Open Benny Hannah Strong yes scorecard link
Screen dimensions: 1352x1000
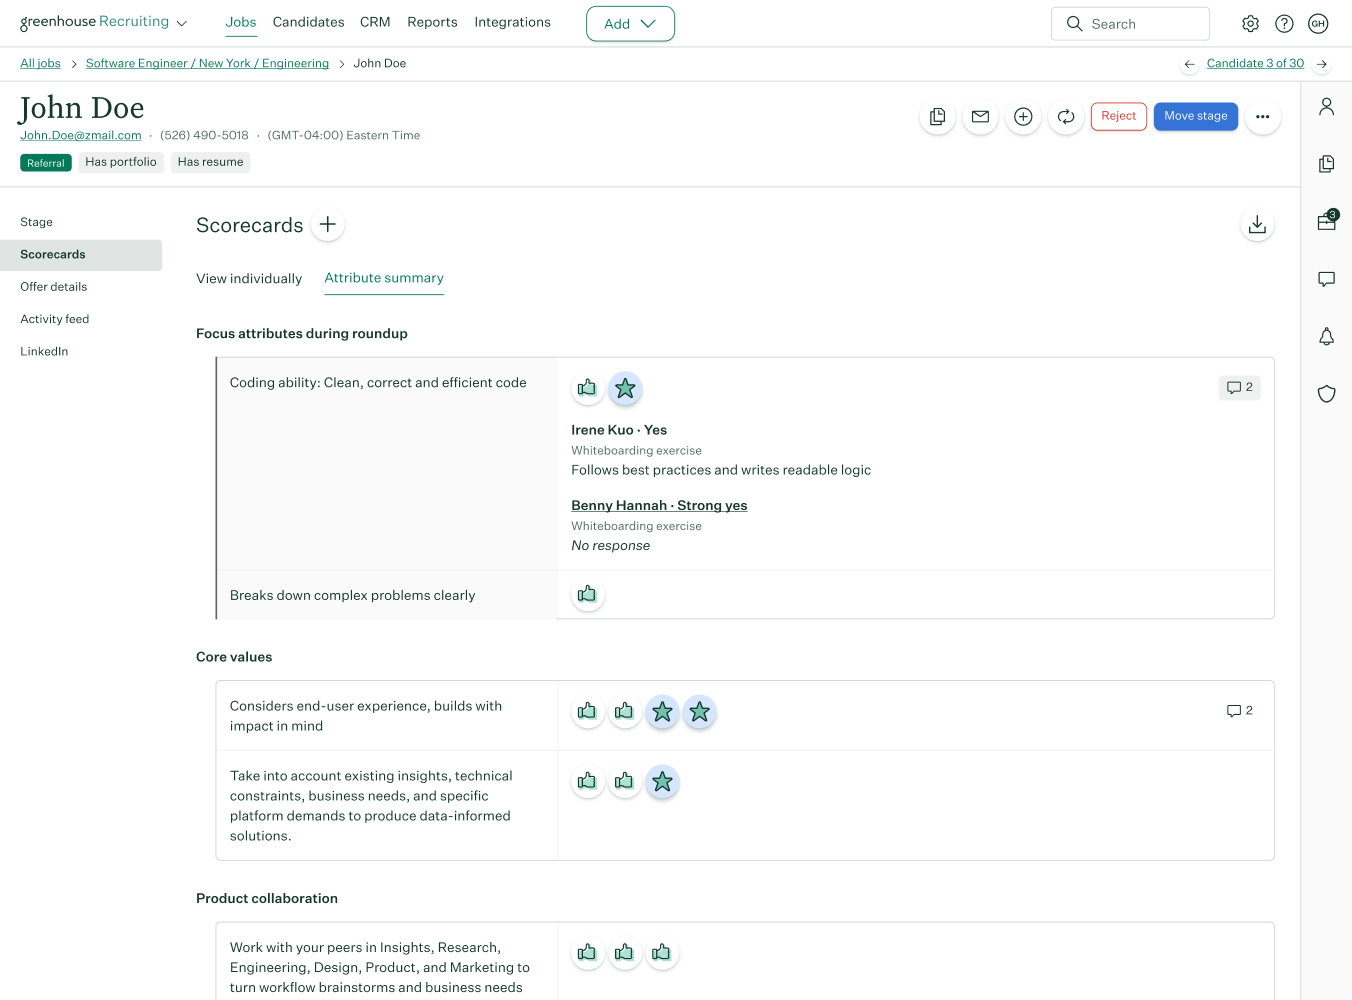point(659,506)
